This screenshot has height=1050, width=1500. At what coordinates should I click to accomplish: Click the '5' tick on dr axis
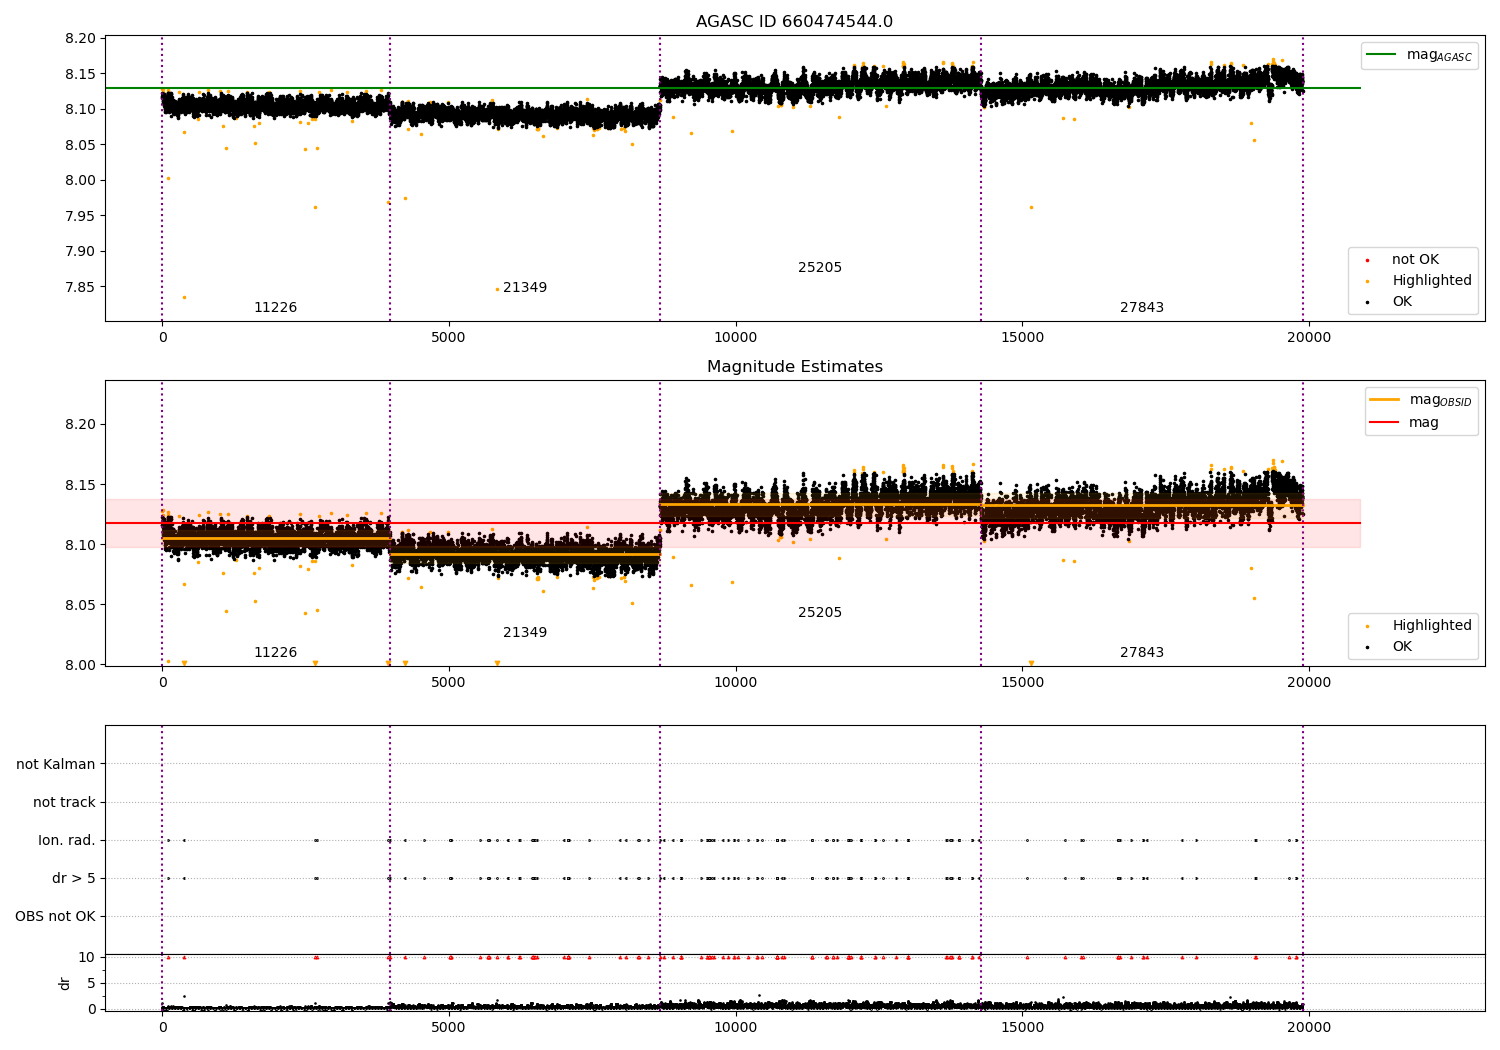92,983
